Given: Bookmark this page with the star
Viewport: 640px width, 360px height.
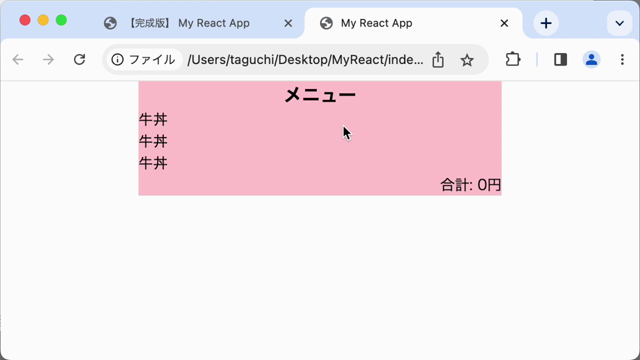Looking at the screenshot, I should 467,60.
